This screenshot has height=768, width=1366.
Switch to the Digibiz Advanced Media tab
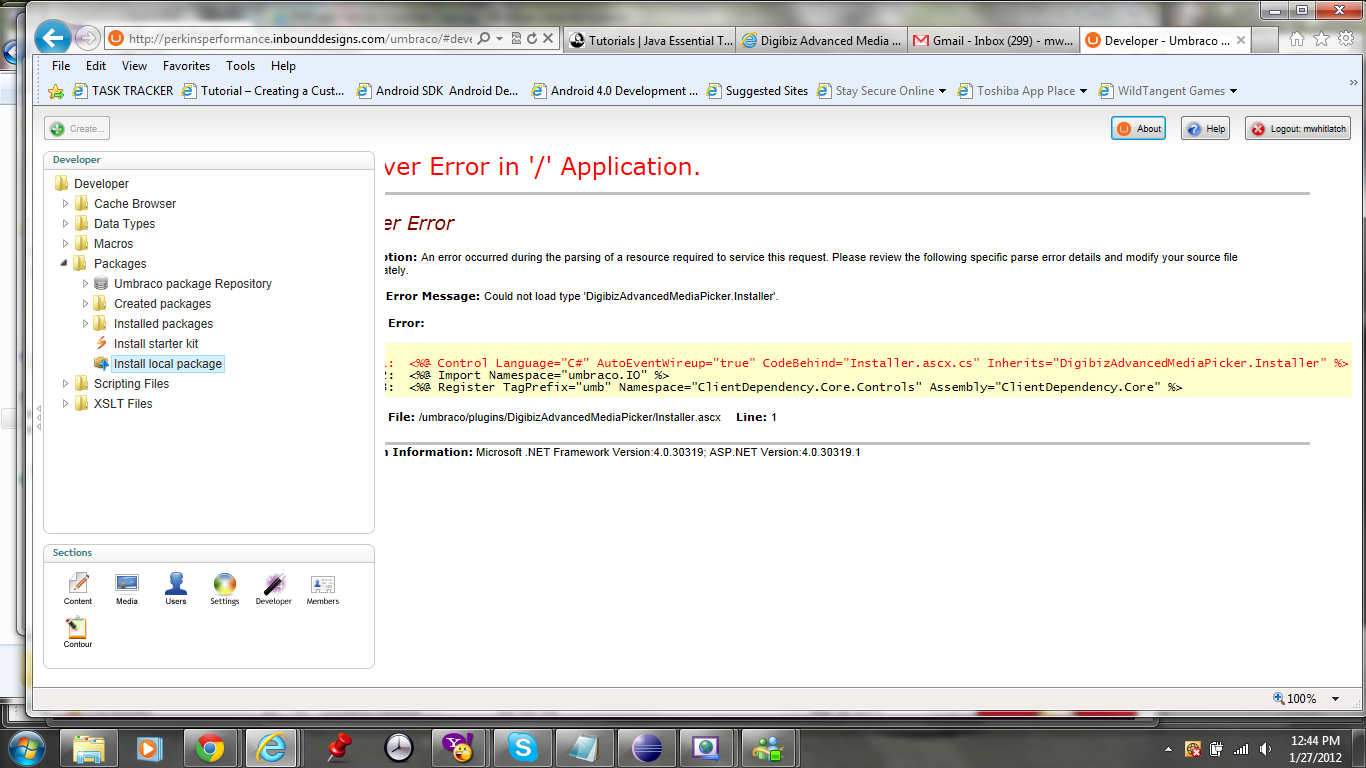[x=822, y=40]
